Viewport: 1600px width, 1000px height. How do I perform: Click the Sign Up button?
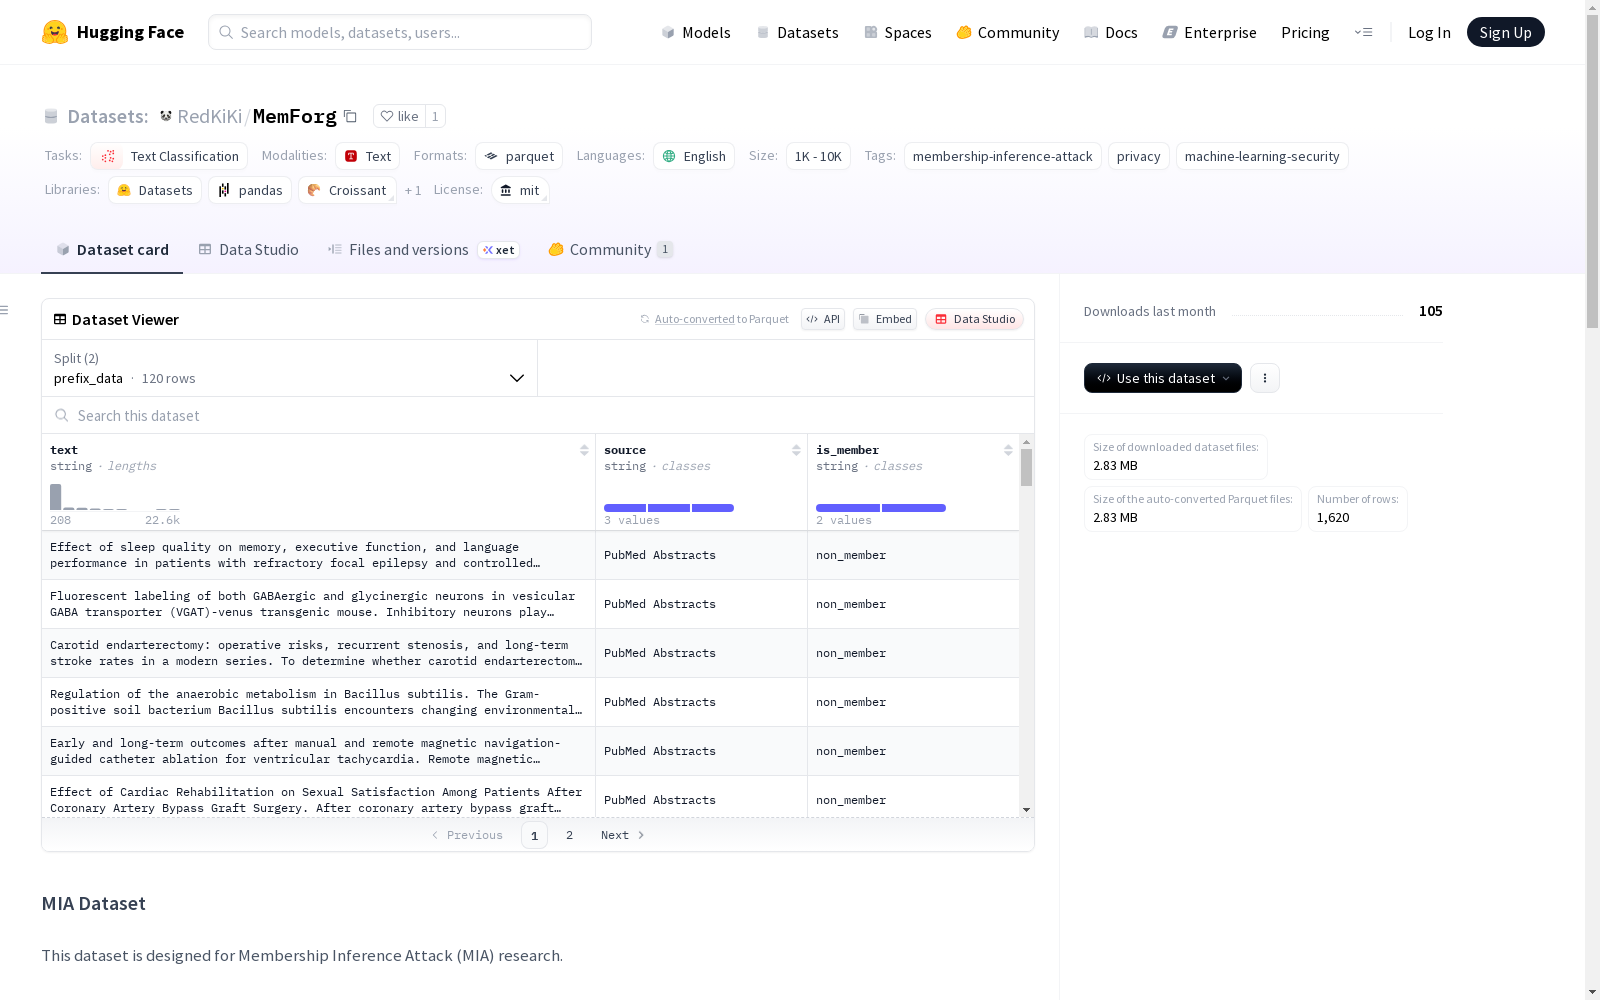pos(1505,32)
